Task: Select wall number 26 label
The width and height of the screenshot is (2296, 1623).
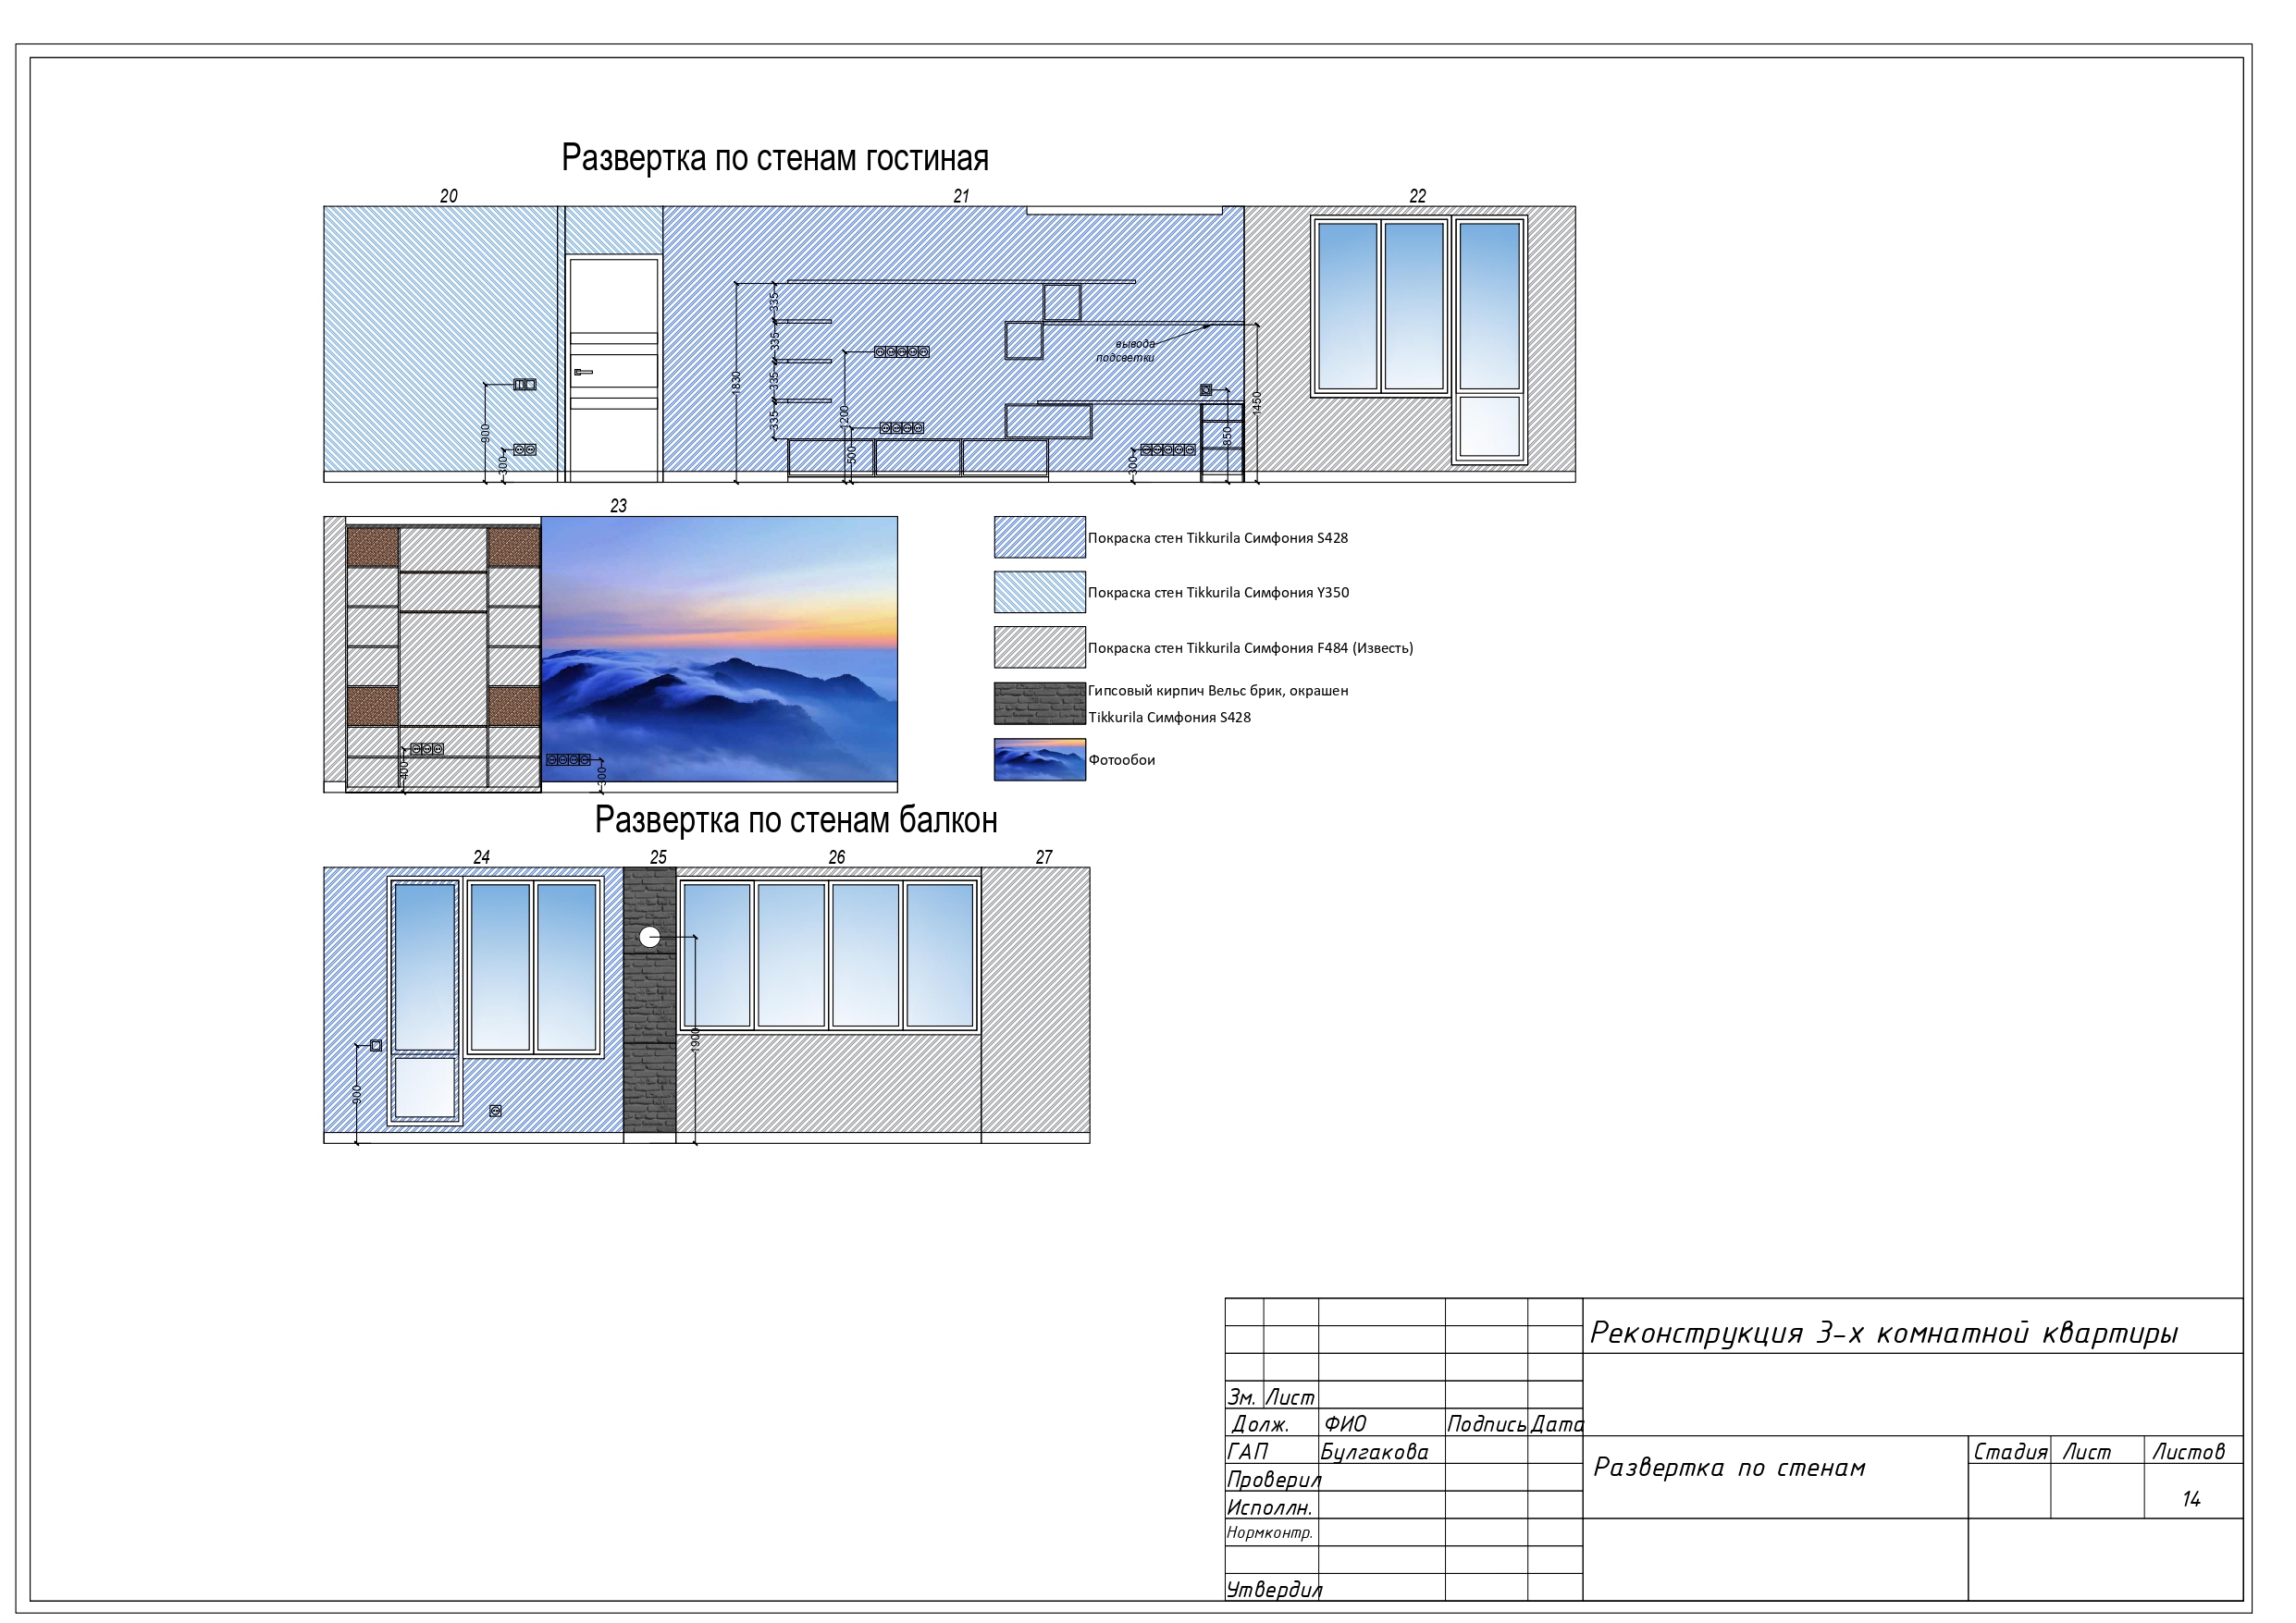Action: pyautogui.click(x=837, y=857)
